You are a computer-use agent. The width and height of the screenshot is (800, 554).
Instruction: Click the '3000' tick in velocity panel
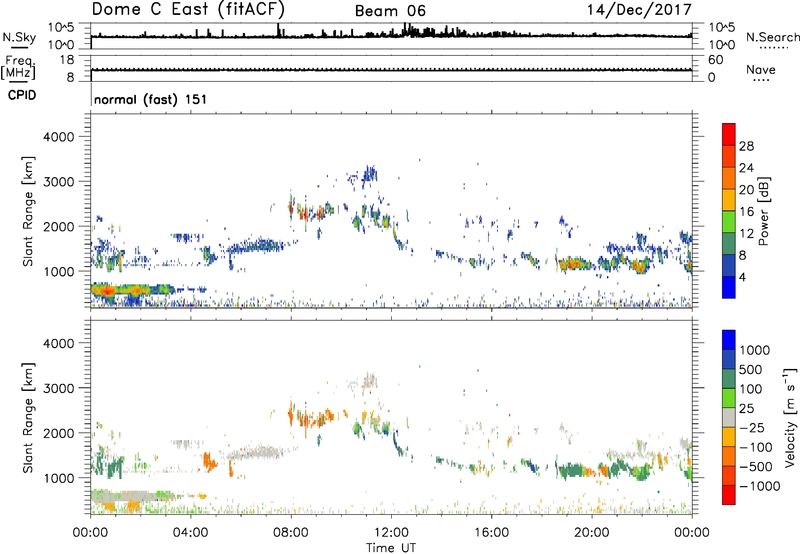click(x=59, y=388)
